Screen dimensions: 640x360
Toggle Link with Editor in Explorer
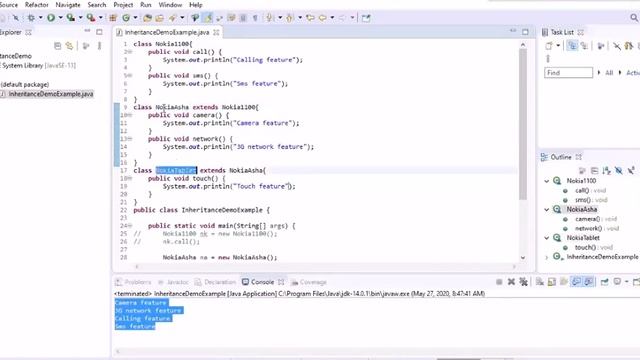pyautogui.click(x=69, y=46)
